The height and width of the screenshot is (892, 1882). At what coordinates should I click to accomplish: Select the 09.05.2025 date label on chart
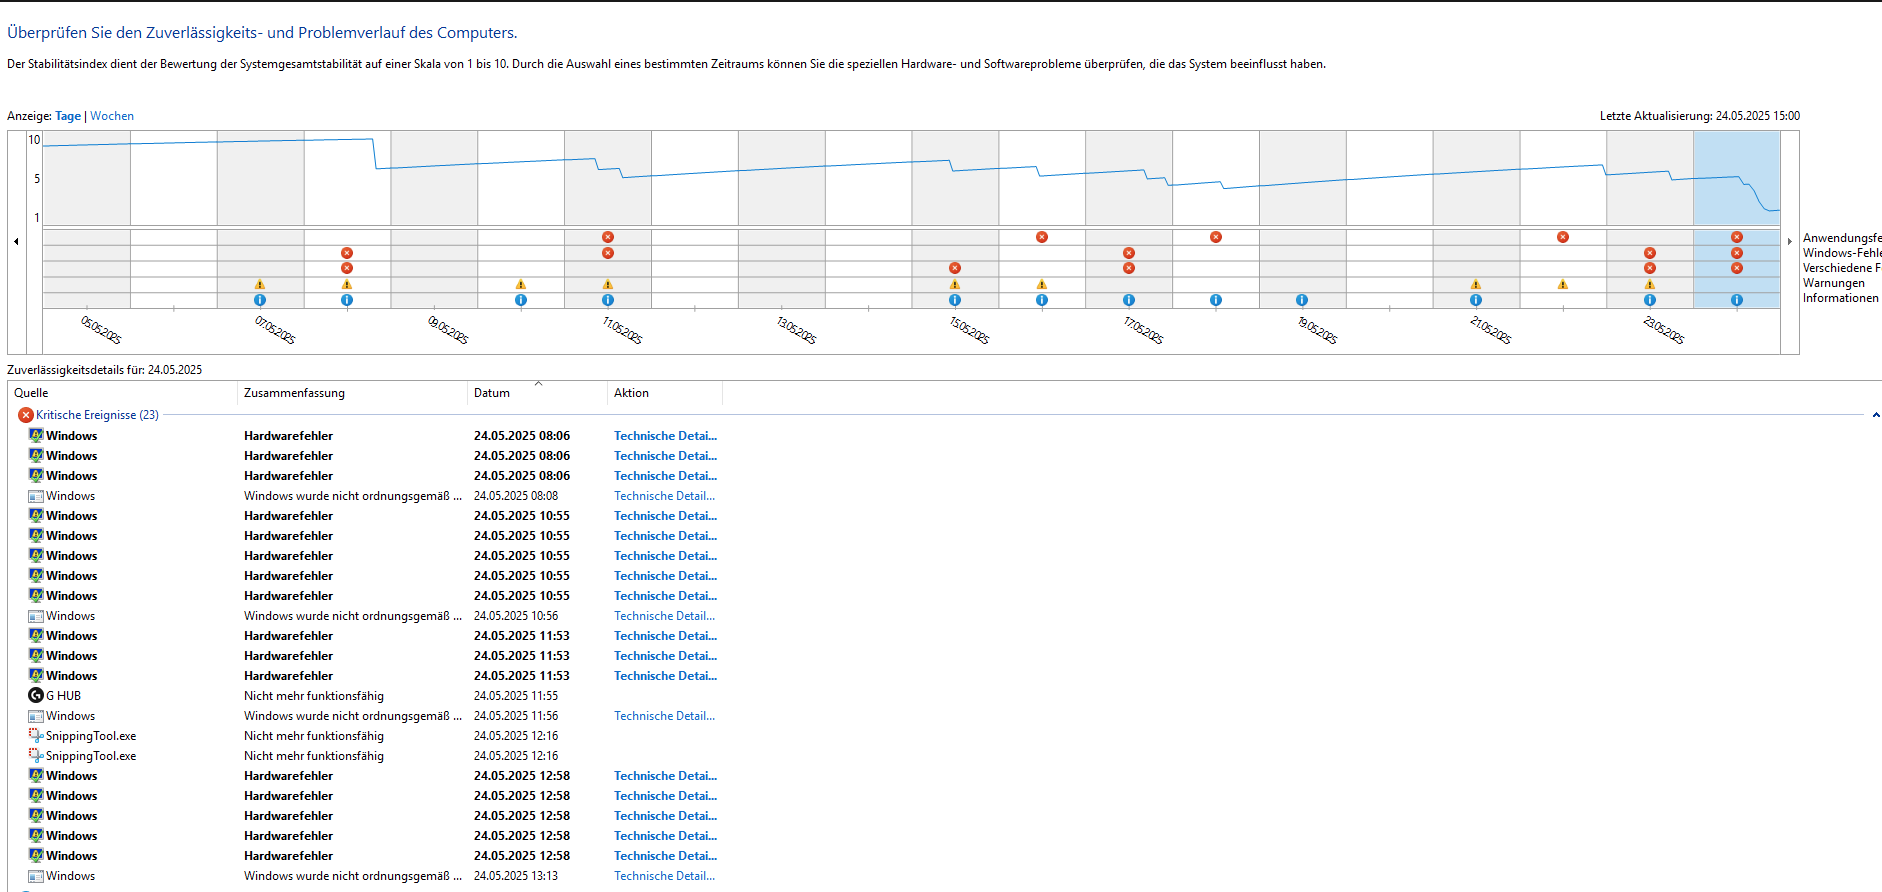point(448,330)
